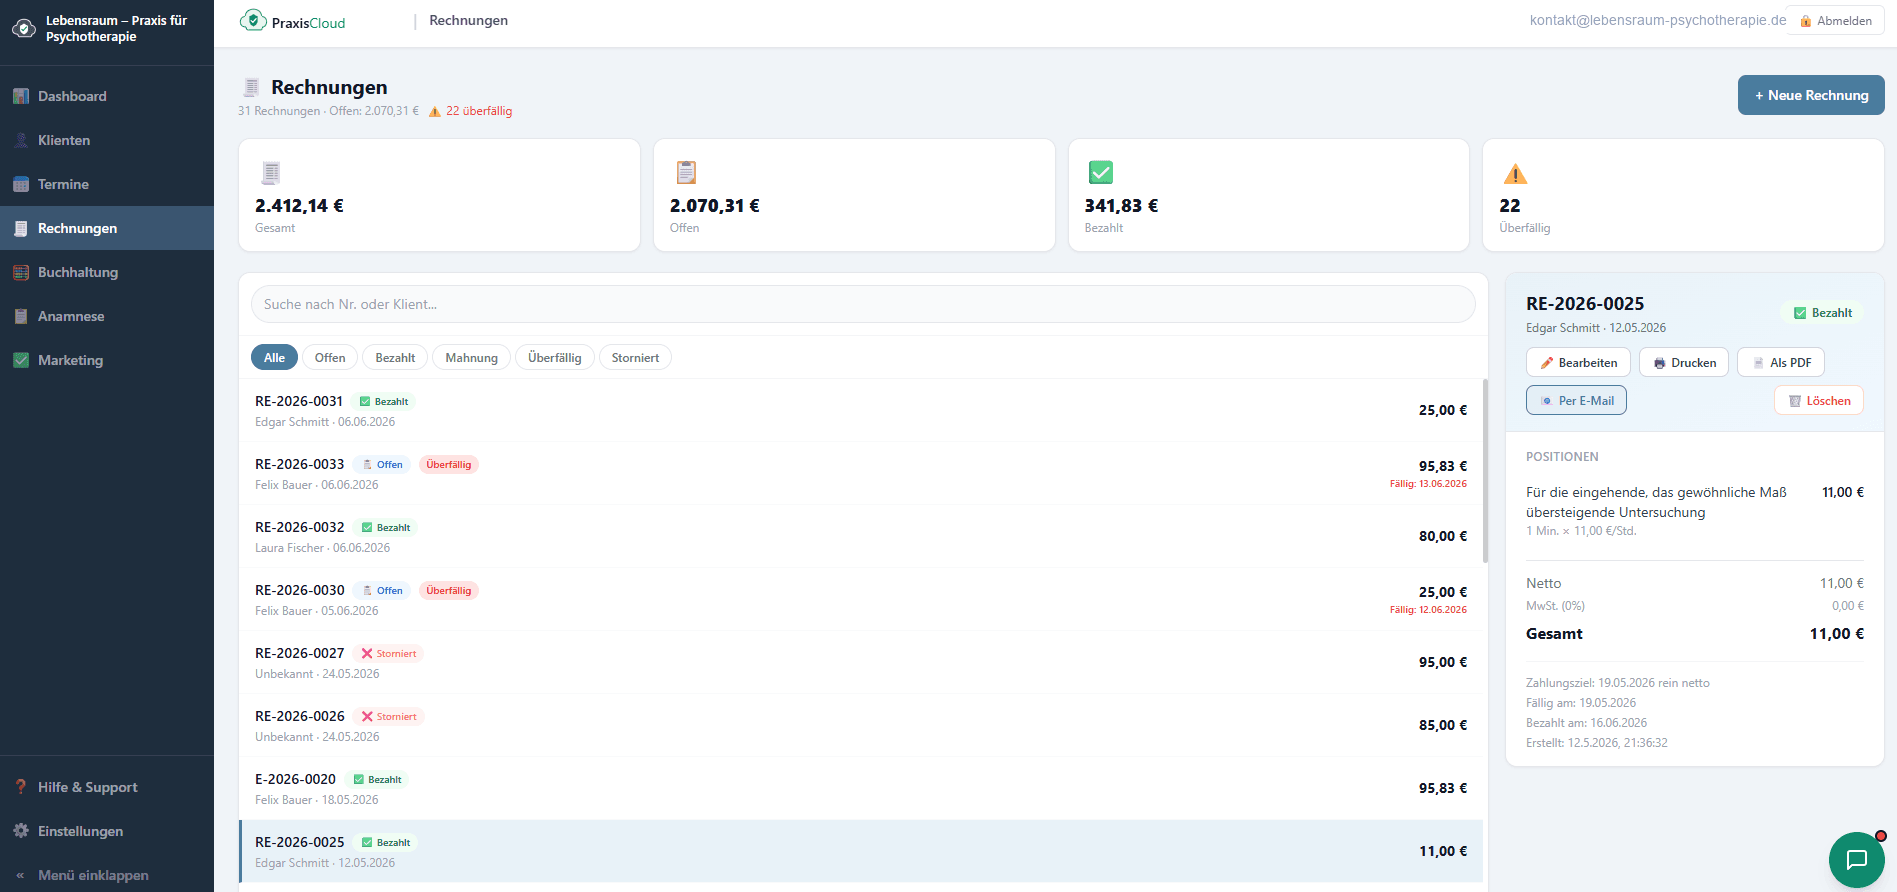Show Storniert invoices filter
The height and width of the screenshot is (892, 1897).
[635, 358]
